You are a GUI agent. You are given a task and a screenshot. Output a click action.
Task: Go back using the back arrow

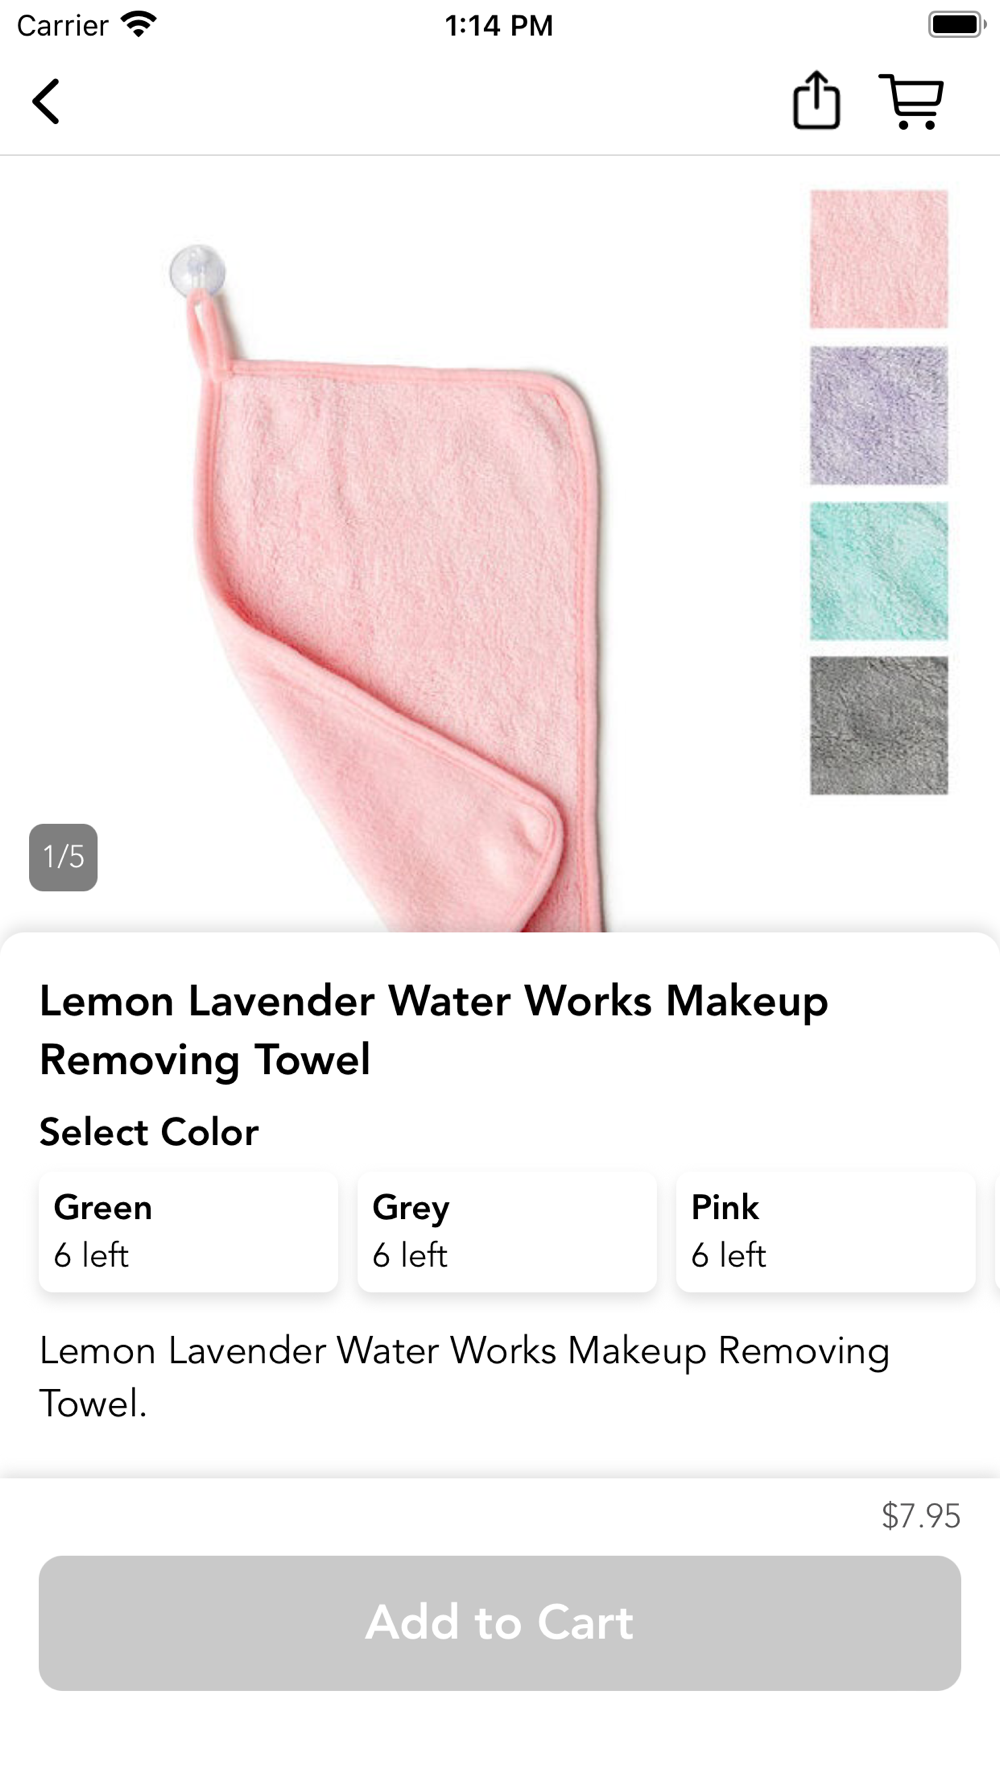coord(46,102)
